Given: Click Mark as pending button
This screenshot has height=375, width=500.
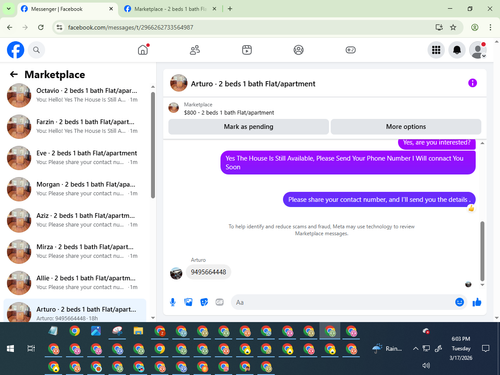Looking at the screenshot, I should click(x=248, y=127).
